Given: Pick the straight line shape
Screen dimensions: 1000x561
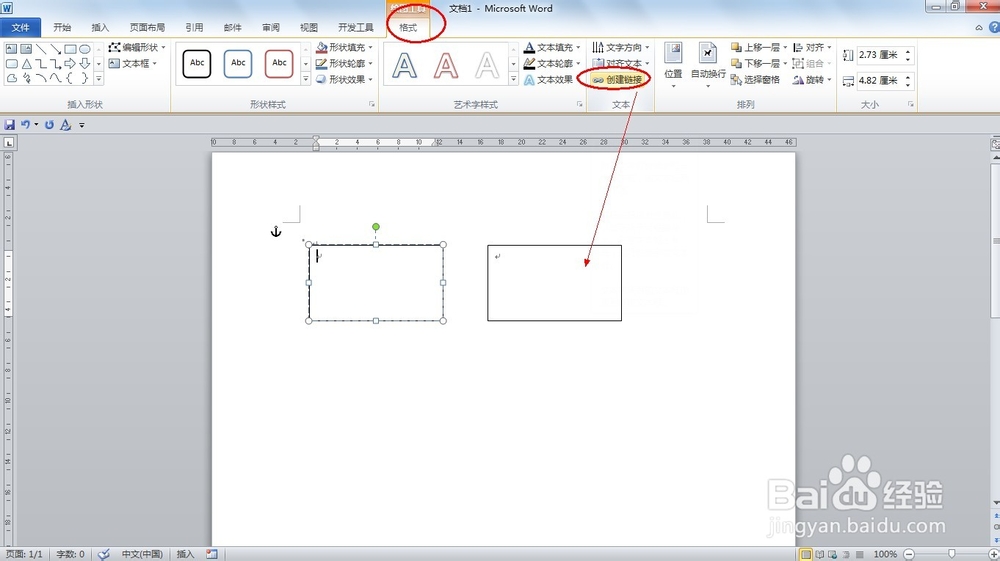Looking at the screenshot, I should (41, 48).
